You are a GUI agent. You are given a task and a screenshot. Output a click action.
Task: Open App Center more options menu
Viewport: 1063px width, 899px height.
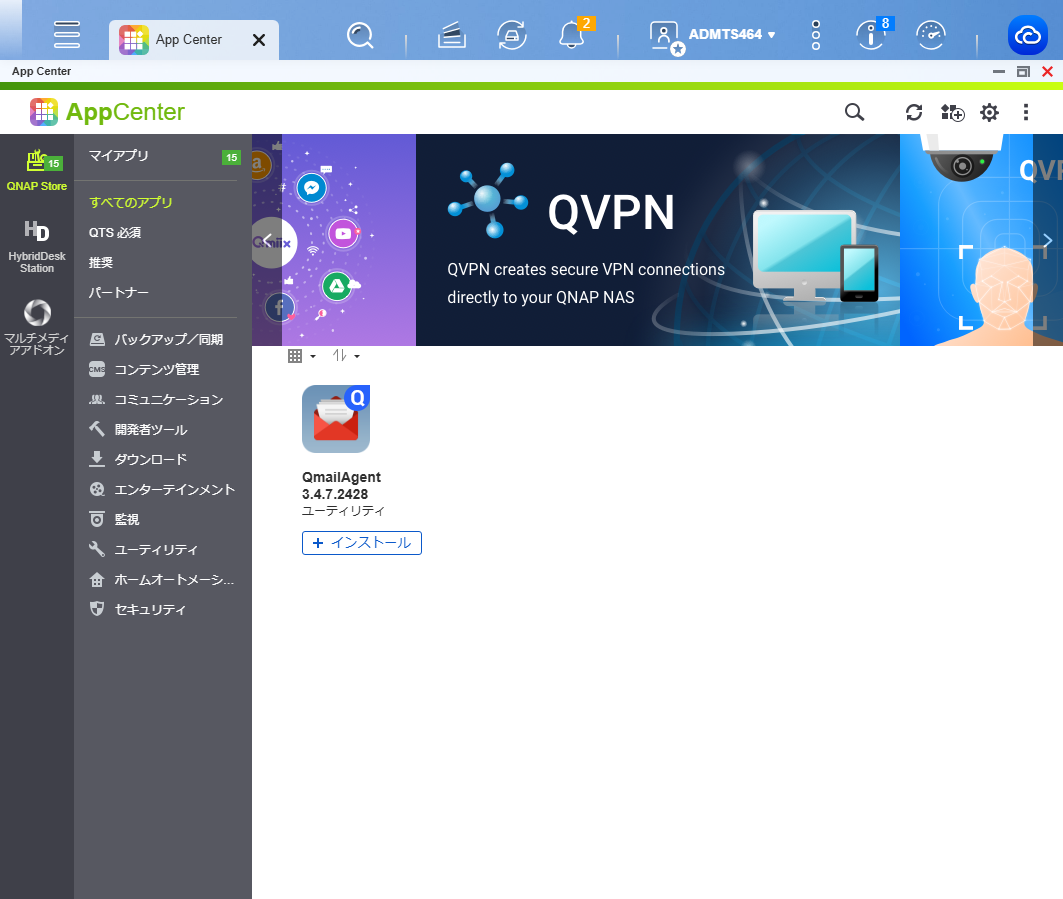click(x=1026, y=112)
